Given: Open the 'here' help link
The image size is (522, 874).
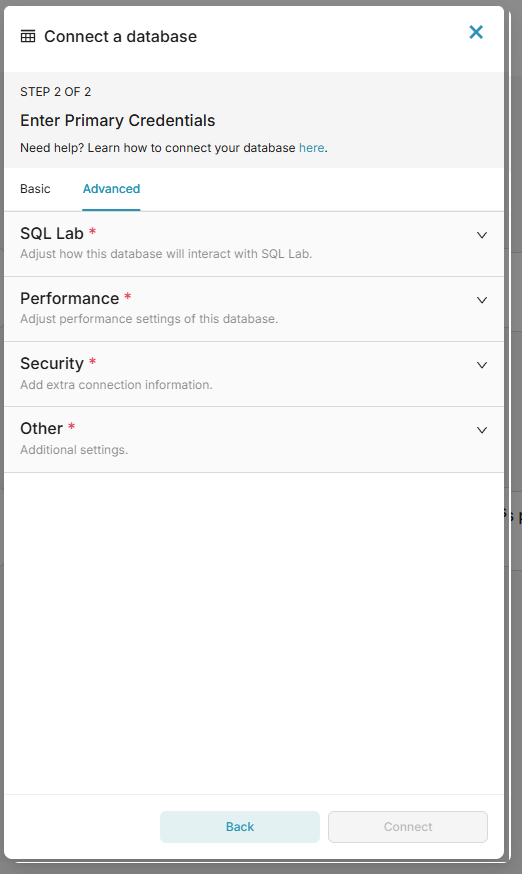Looking at the screenshot, I should [311, 148].
